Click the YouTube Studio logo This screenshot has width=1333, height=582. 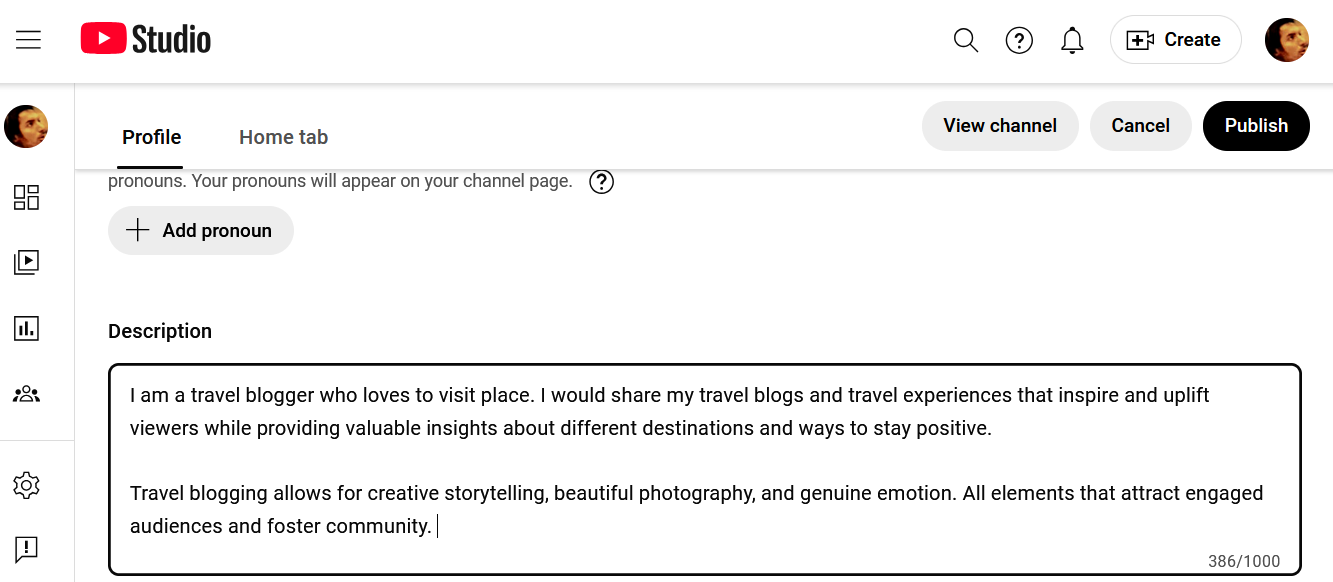click(x=146, y=40)
